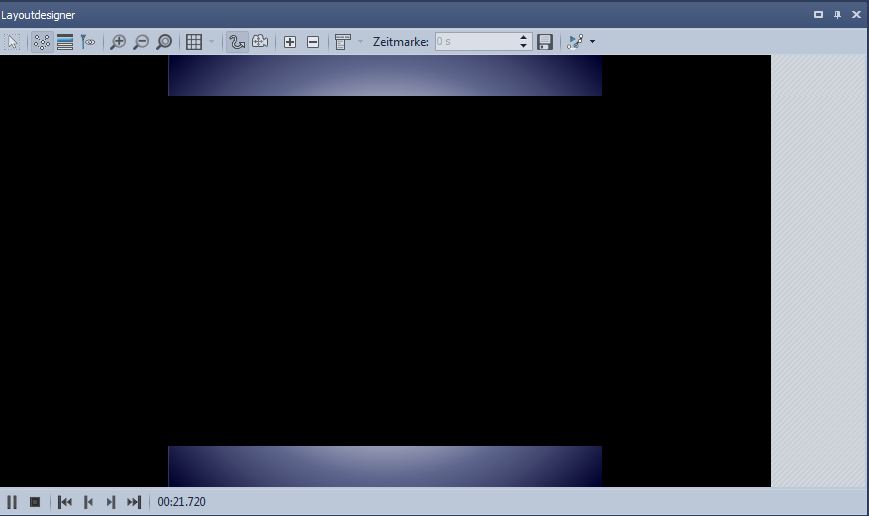Open the alignment options dropdown arrow
Viewport: 869px width, 516px height.
[360, 42]
